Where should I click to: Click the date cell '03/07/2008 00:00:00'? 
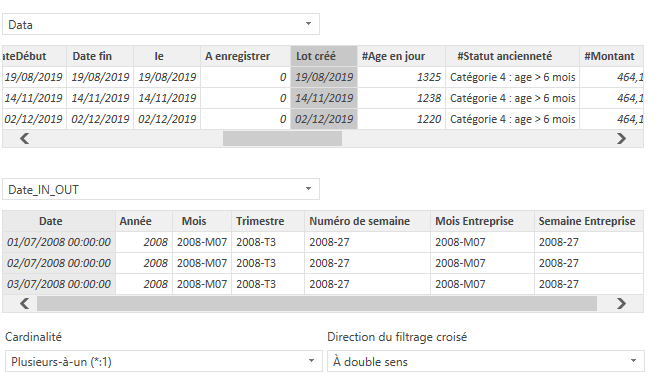[x=59, y=284]
